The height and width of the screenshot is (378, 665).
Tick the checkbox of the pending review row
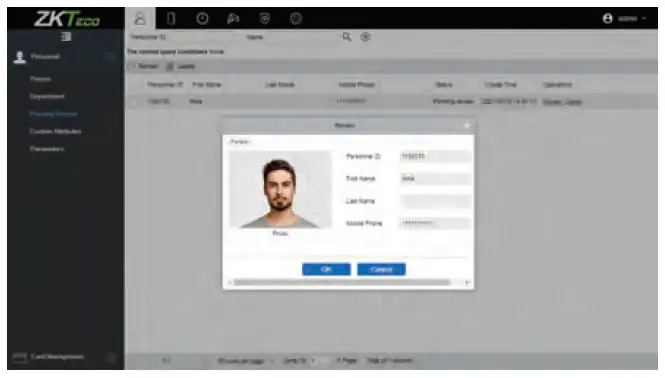point(134,102)
